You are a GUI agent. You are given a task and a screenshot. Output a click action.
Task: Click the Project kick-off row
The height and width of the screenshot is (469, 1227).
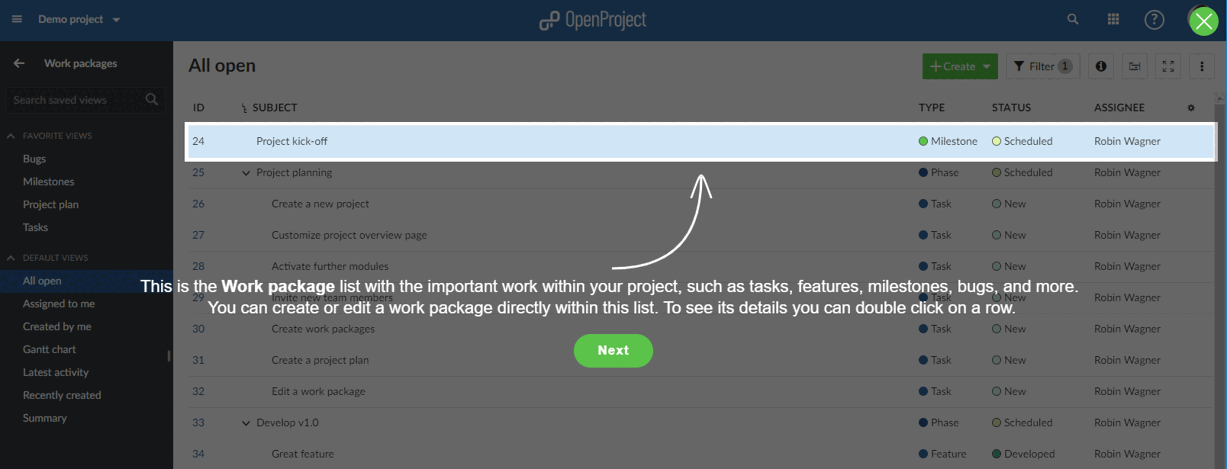coord(291,141)
